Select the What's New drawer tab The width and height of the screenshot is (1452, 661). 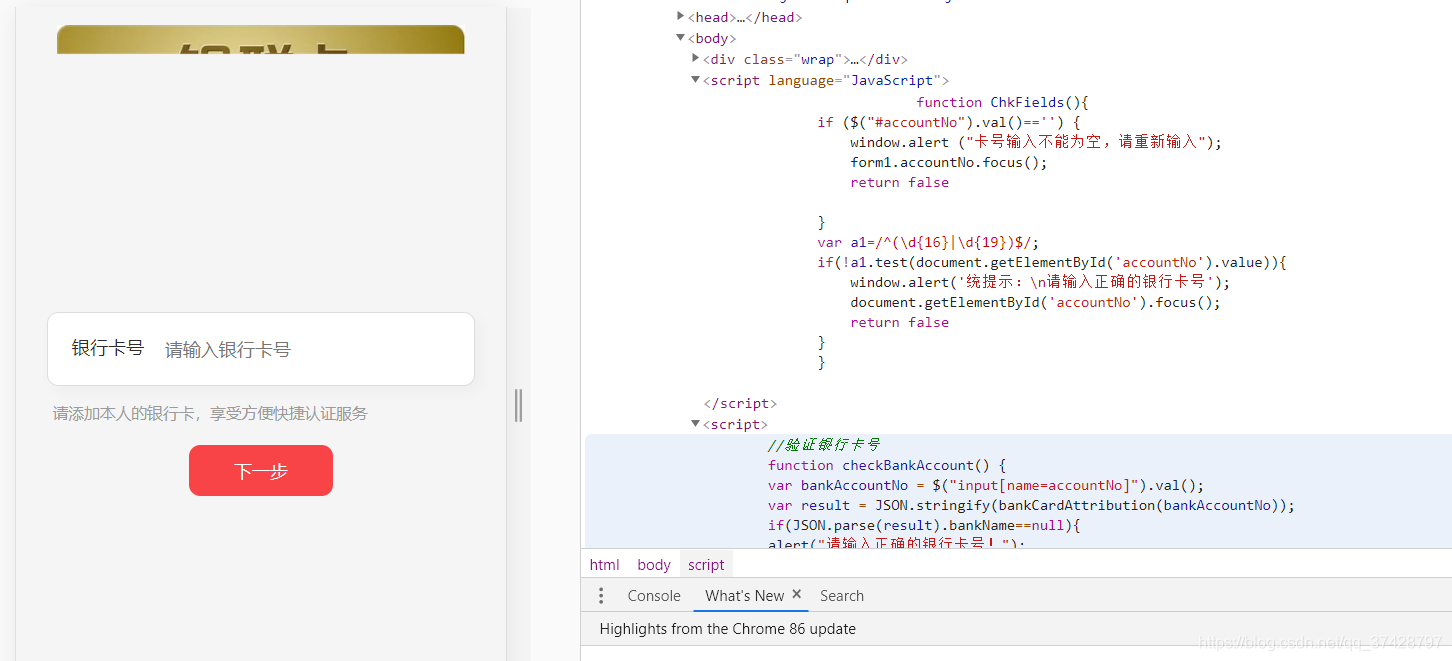pyautogui.click(x=744, y=596)
